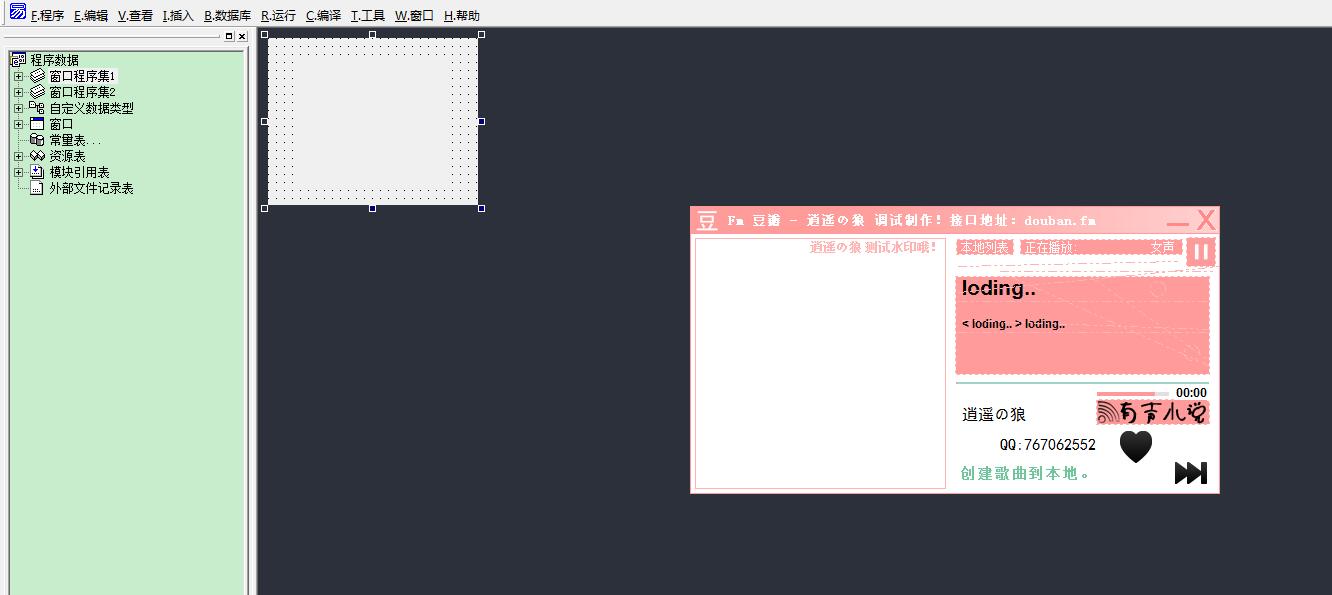Image resolution: width=1332 pixels, height=595 pixels.
Task: Open the I.插入 menu
Action: (178, 16)
